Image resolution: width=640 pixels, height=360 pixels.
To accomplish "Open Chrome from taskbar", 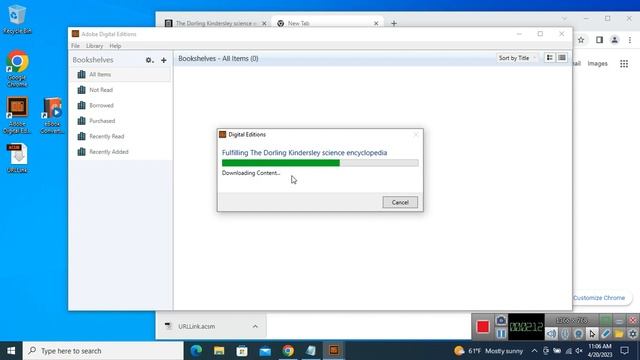I will [288, 351].
